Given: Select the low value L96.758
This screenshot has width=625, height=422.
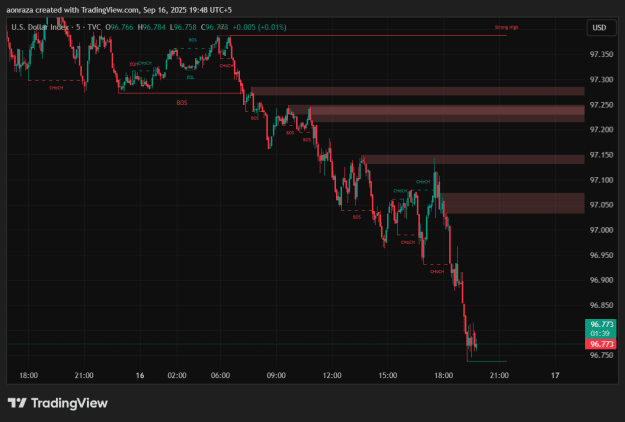Looking at the screenshot, I should (x=183, y=27).
